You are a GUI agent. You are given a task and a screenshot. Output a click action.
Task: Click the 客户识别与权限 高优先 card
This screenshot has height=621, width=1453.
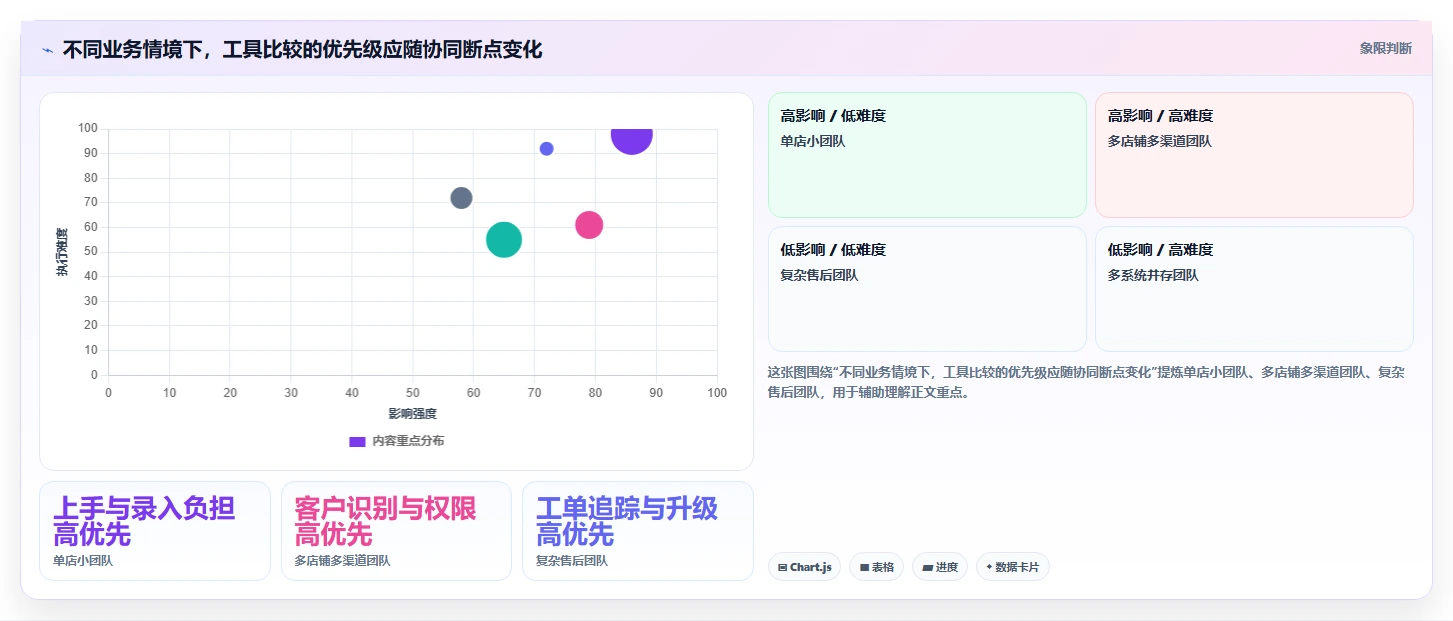(396, 531)
